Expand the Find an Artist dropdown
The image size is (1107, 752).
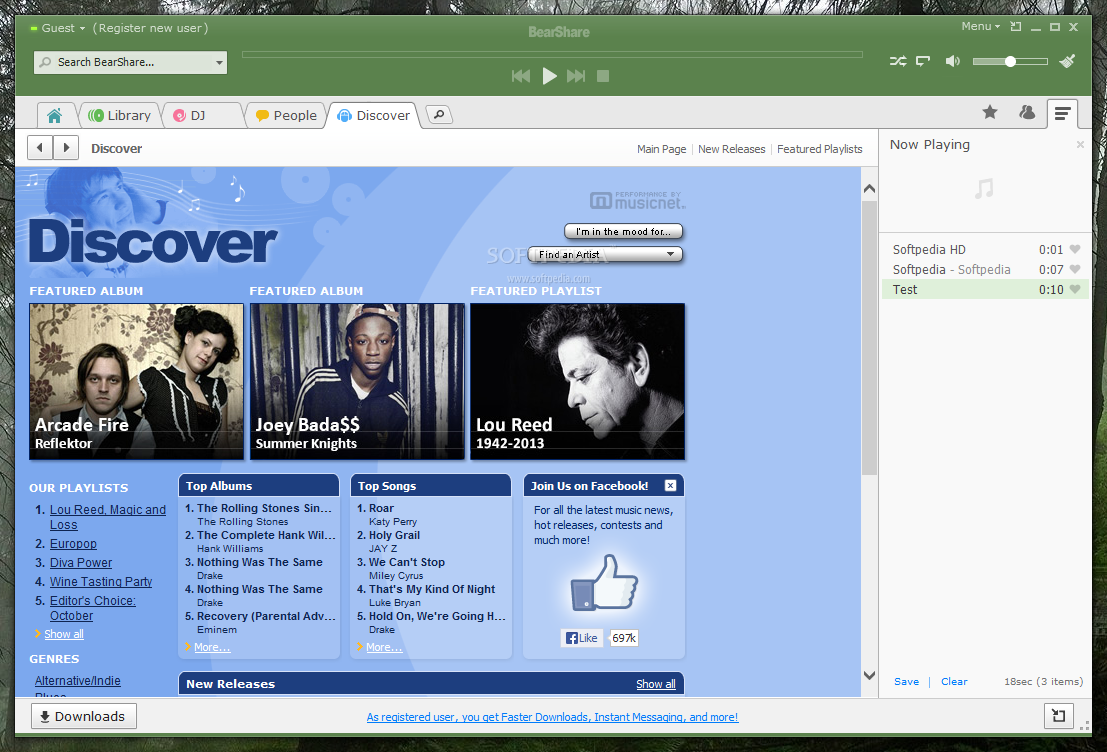pos(606,254)
